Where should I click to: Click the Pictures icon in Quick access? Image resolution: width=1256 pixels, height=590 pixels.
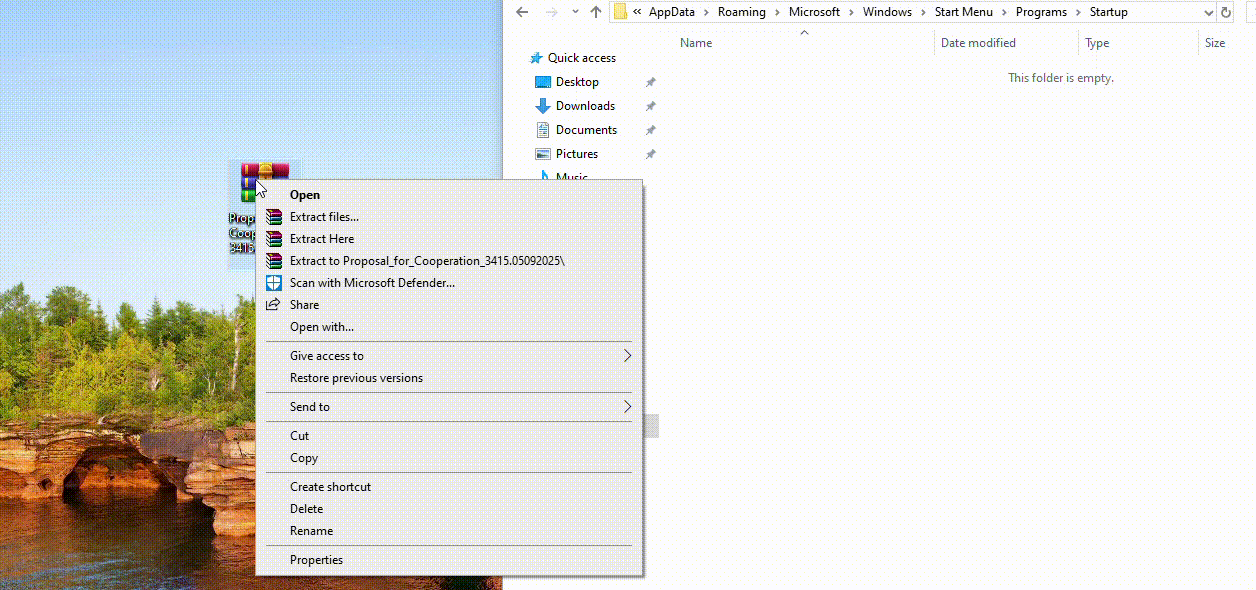(x=543, y=154)
